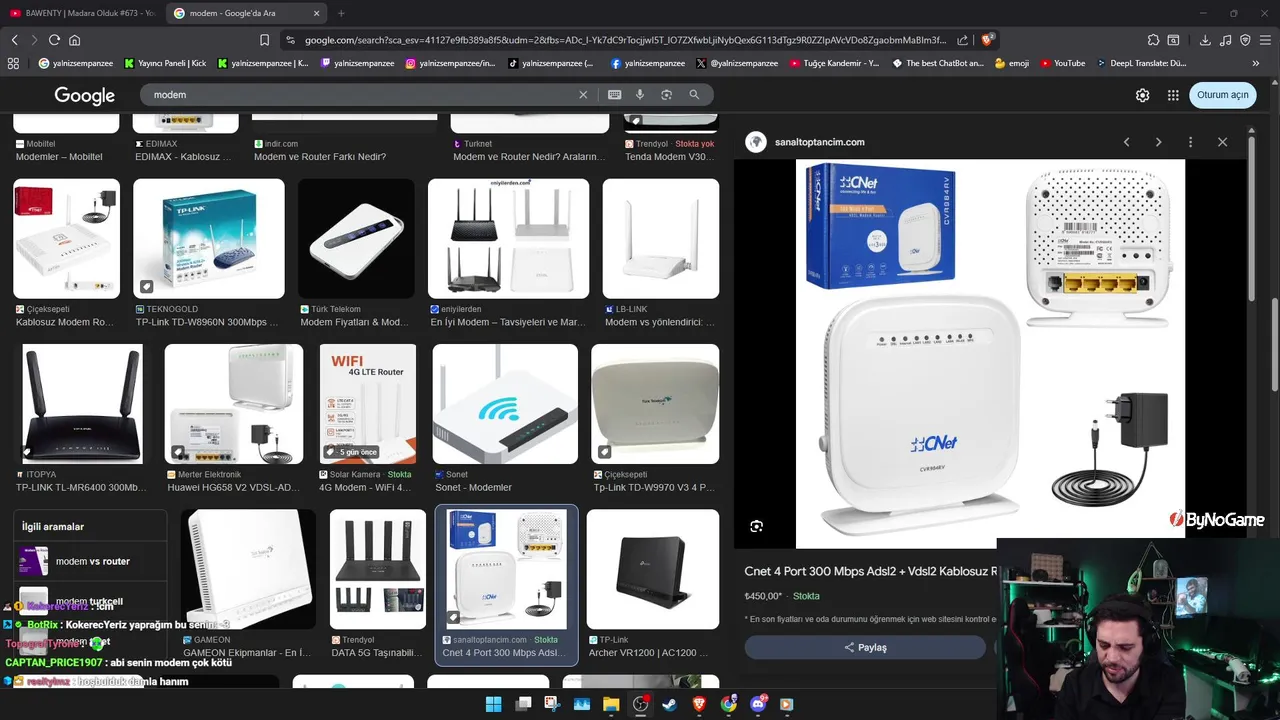Open OBS Studio from the taskbar

pos(640,704)
